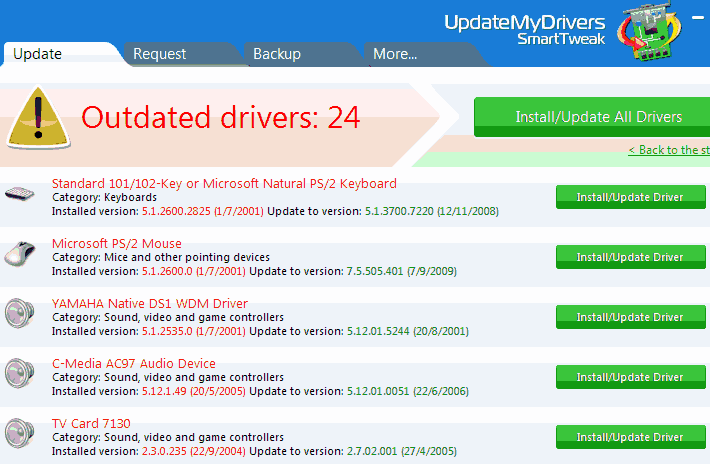This screenshot has width=710, height=464.
Task: Click the yellow warning triangle icon
Action: point(38,118)
